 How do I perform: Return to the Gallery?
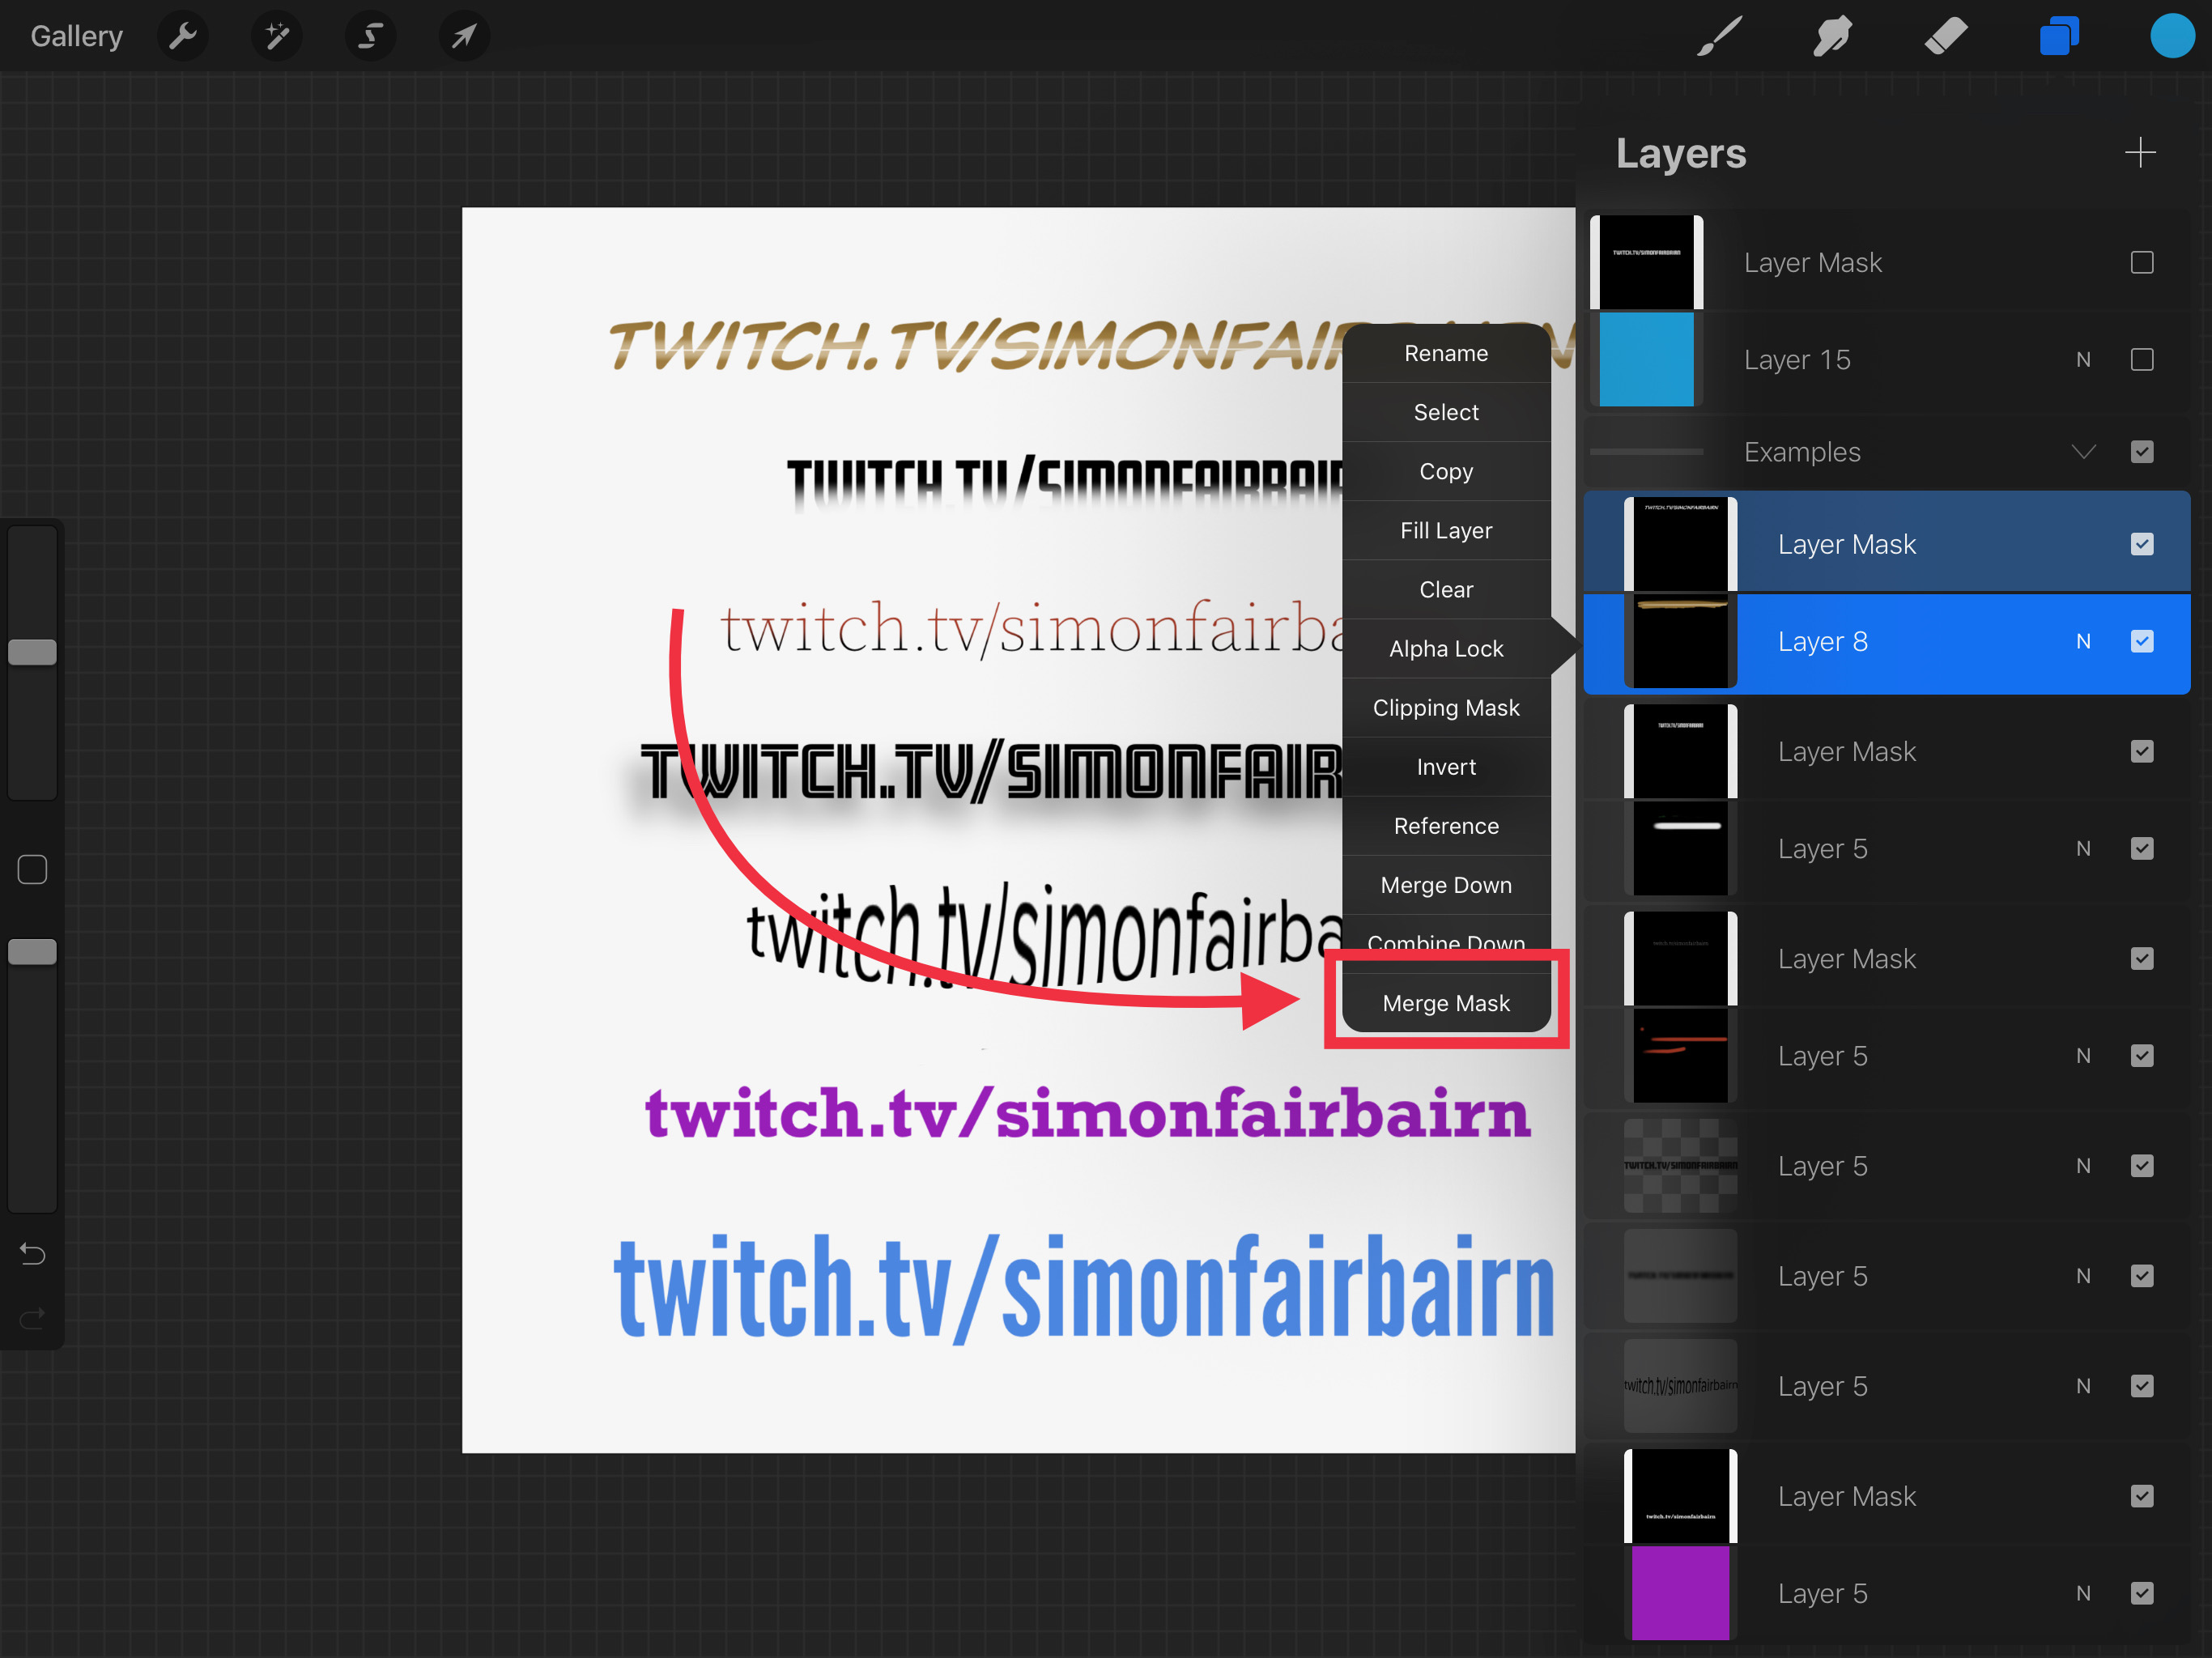(77, 36)
